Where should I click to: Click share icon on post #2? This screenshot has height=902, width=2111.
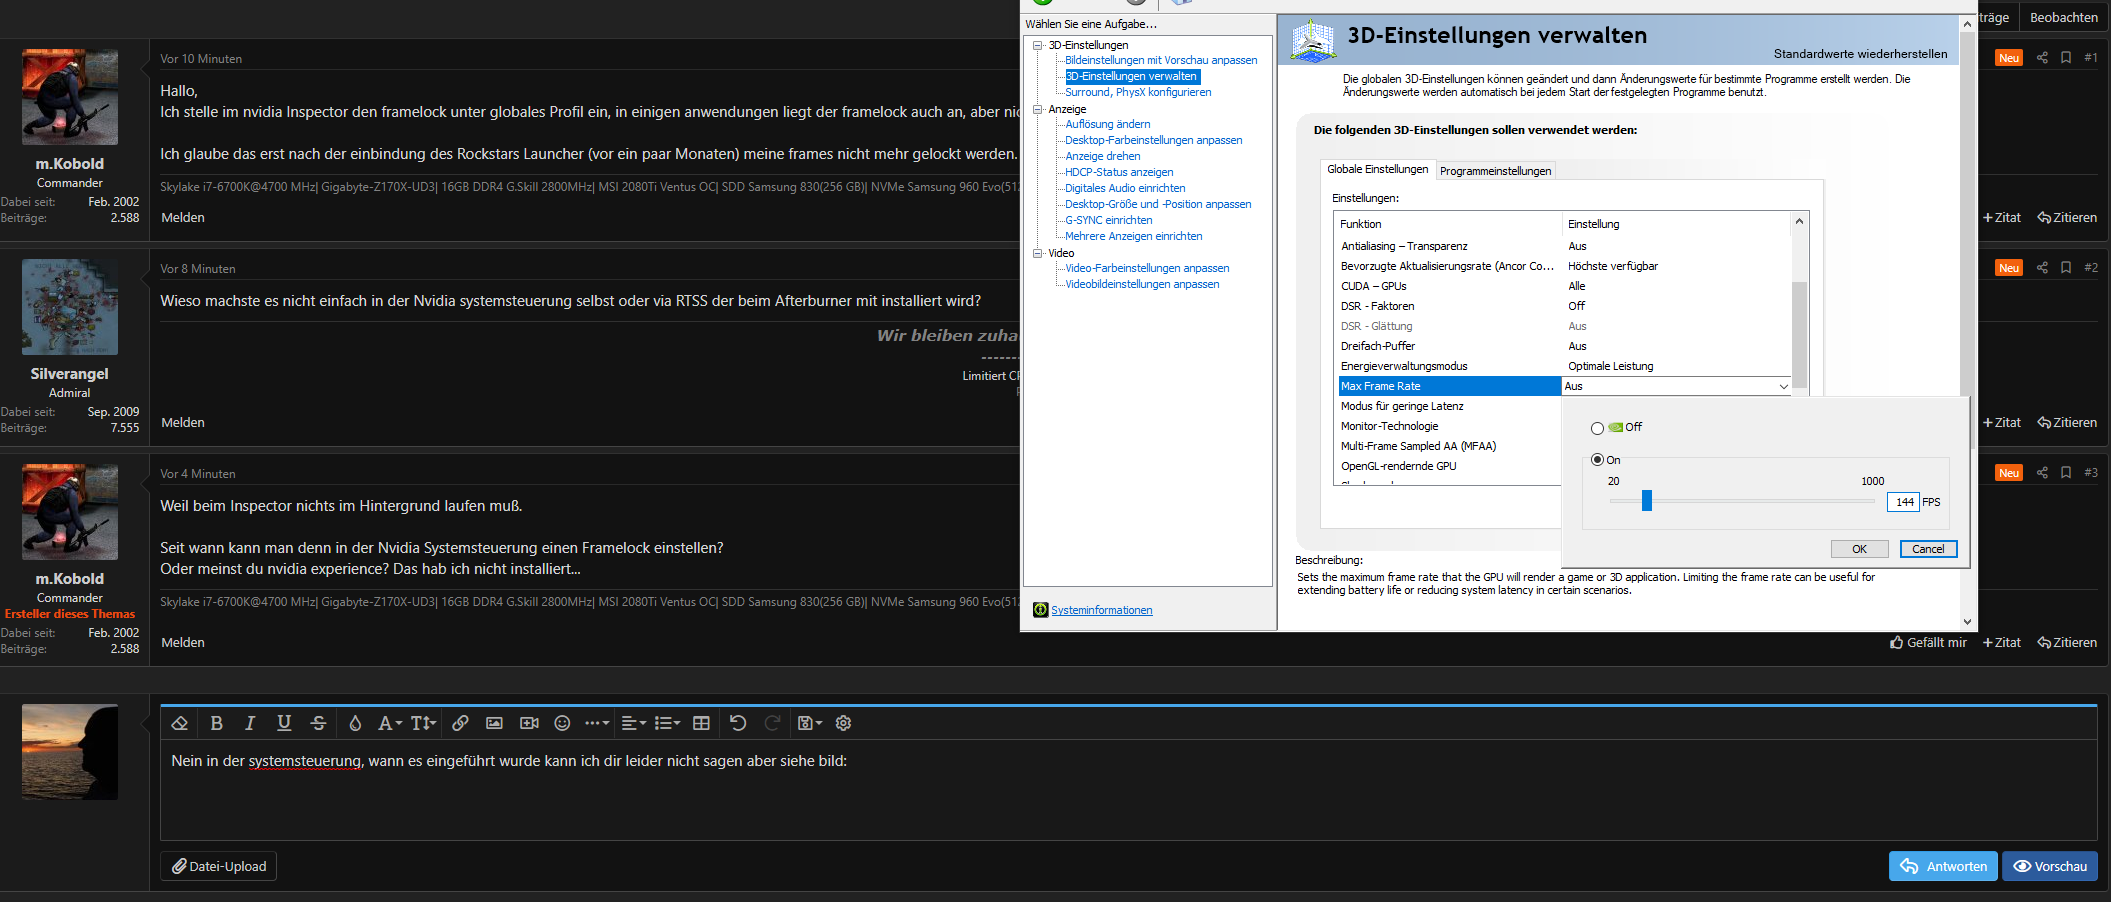pos(2042,268)
